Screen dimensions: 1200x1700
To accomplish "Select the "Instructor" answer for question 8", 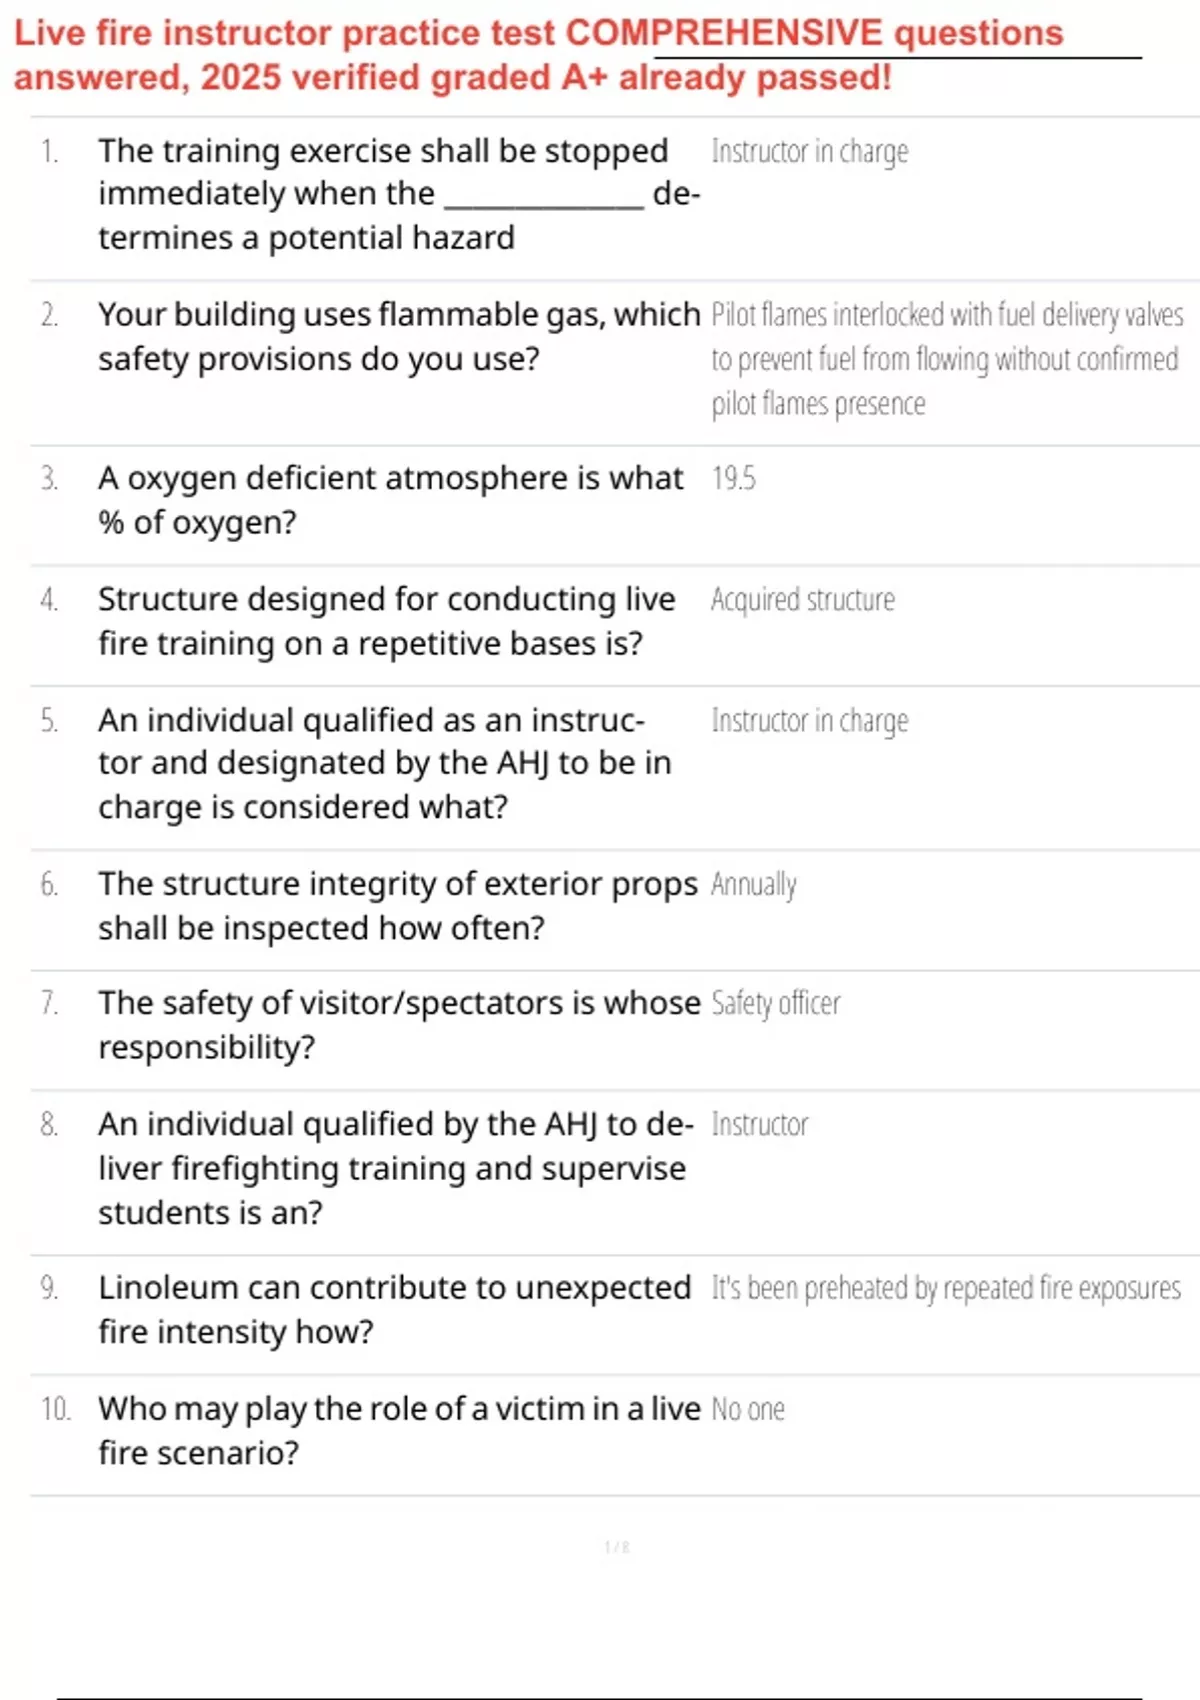I will pos(759,1125).
